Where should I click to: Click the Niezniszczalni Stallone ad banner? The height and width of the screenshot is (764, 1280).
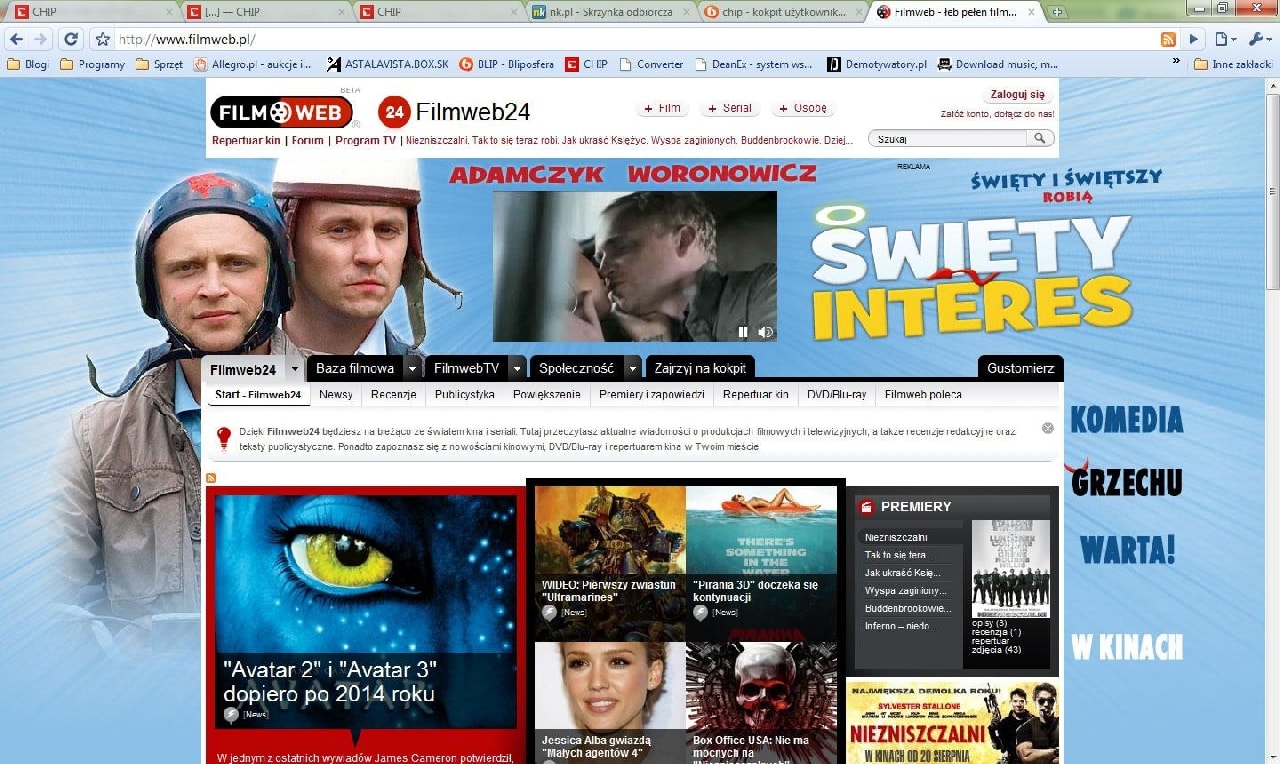click(x=952, y=722)
